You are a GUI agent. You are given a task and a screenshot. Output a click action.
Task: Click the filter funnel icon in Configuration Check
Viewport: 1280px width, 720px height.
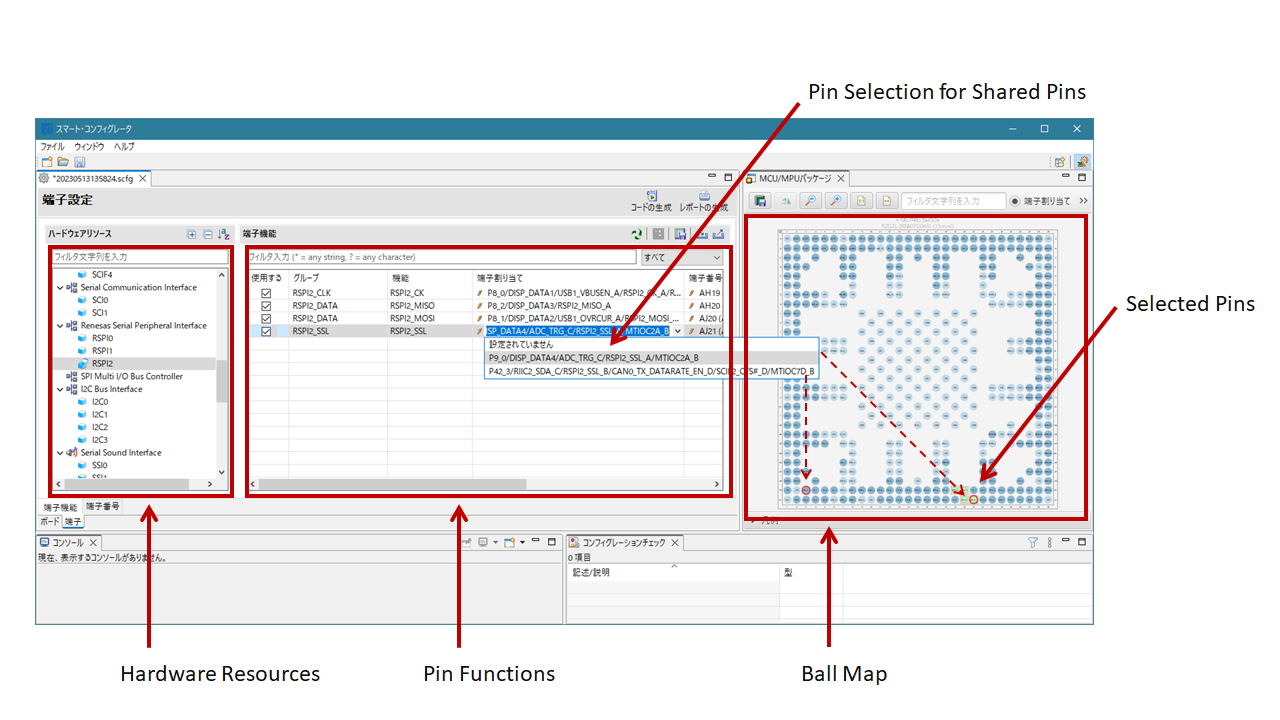(x=1033, y=543)
